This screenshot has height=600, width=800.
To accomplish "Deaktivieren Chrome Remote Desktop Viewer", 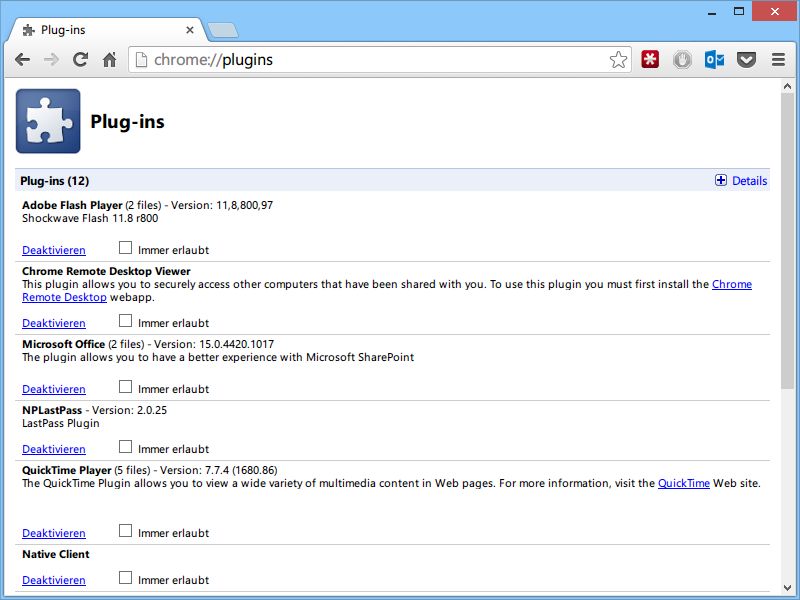I will [54, 323].
